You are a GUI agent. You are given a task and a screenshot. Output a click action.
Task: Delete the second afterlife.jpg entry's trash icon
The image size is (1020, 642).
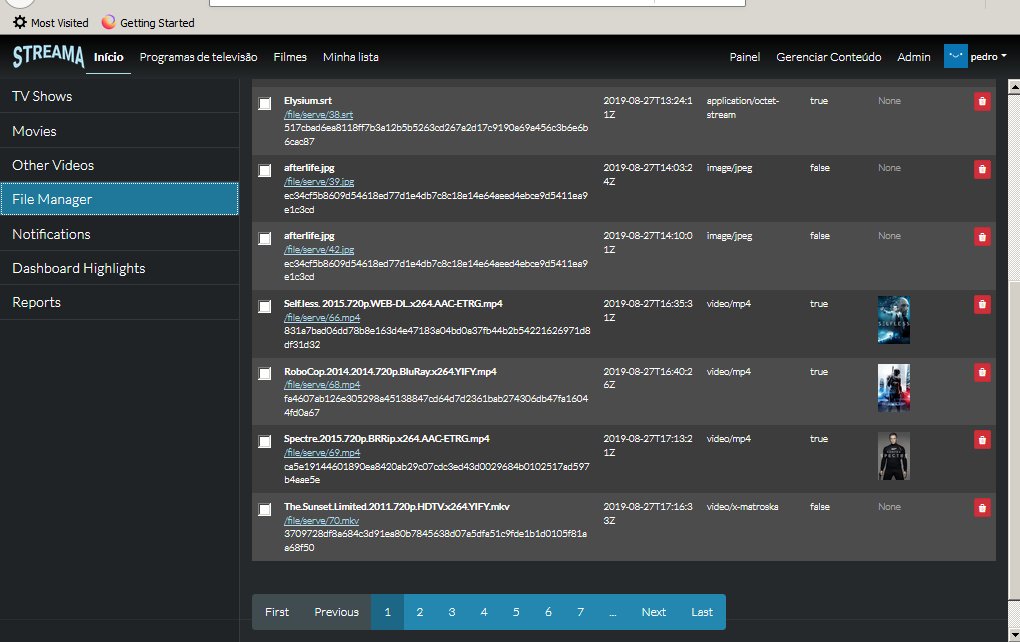click(x=981, y=238)
